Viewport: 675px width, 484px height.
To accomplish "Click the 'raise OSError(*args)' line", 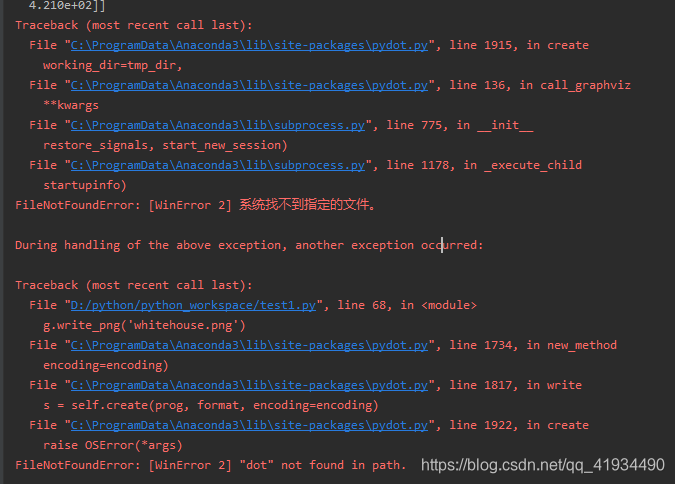I will click(x=113, y=445).
